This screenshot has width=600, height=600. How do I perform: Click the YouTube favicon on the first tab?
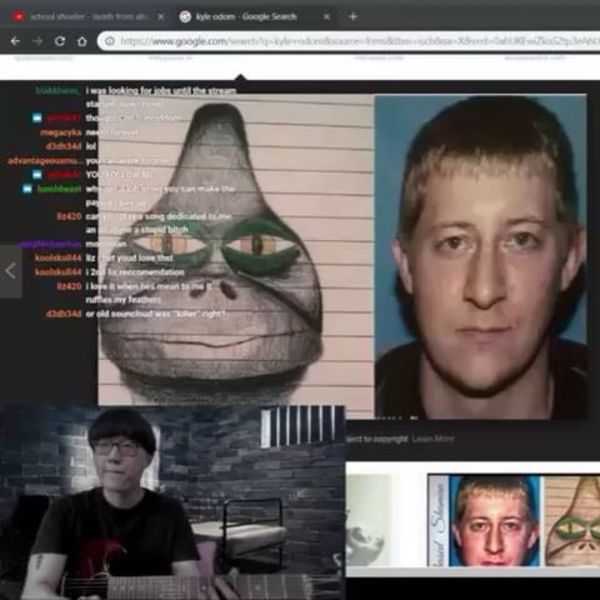(18, 16)
